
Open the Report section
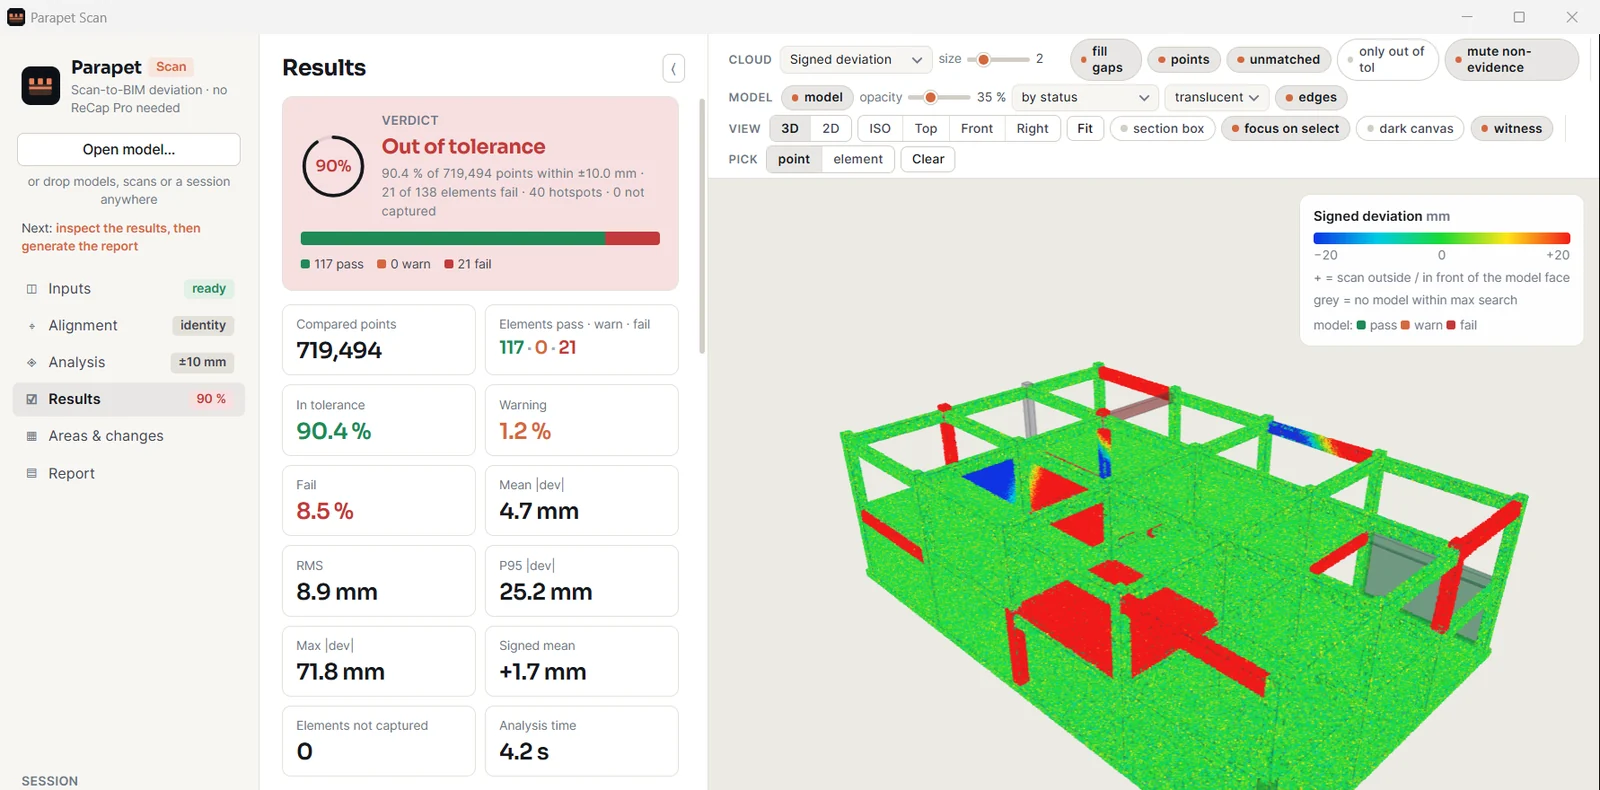pyautogui.click(x=129, y=474)
